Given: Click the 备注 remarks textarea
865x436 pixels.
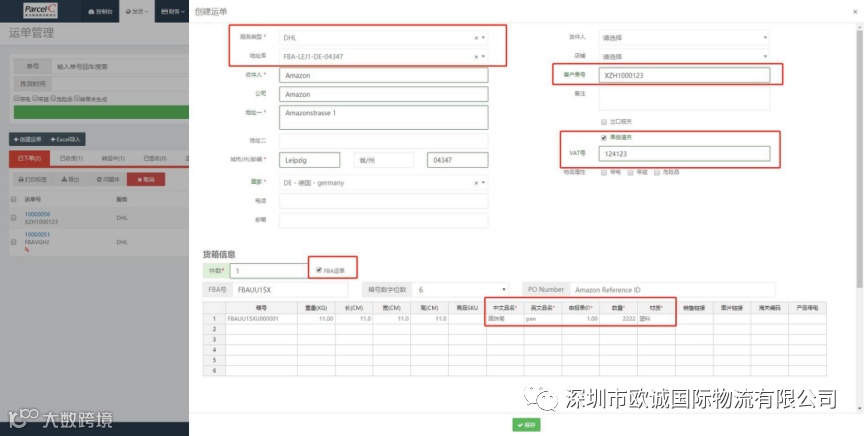Looking at the screenshot, I should (x=684, y=98).
